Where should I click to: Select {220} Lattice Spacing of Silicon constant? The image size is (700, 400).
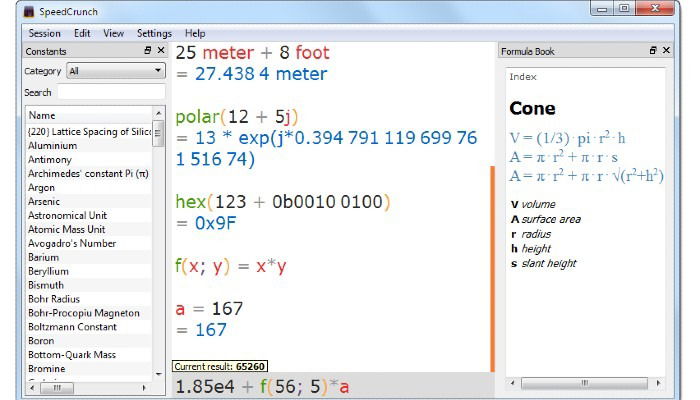click(x=89, y=132)
